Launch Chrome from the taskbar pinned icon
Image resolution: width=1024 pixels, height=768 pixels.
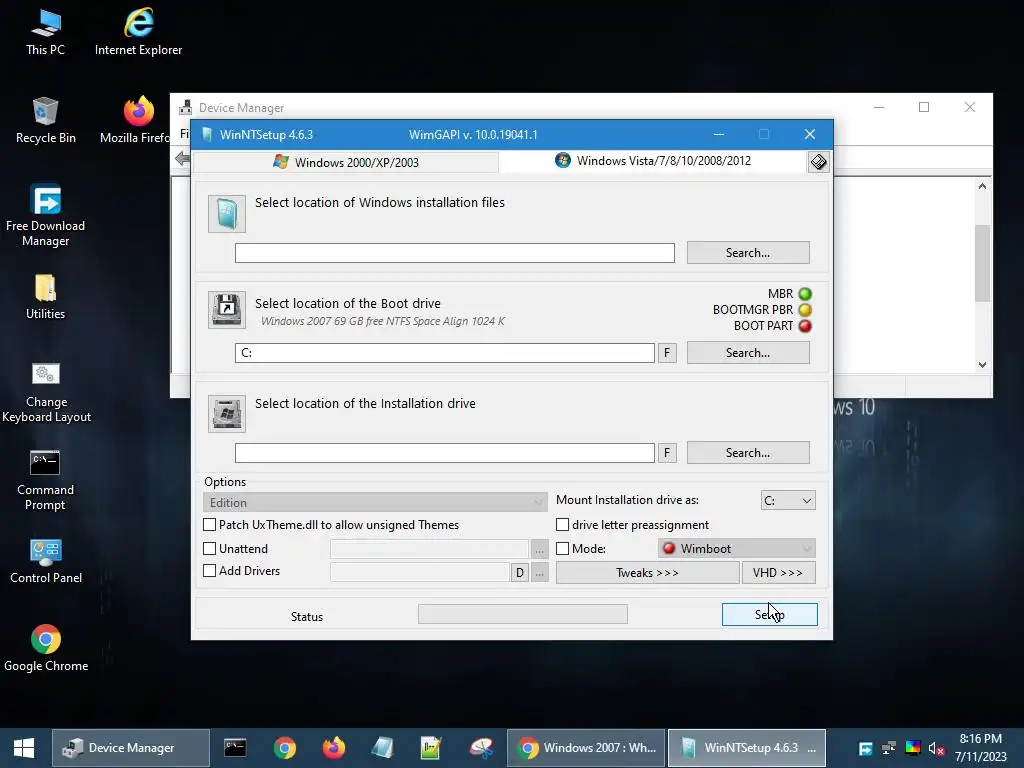pos(285,748)
